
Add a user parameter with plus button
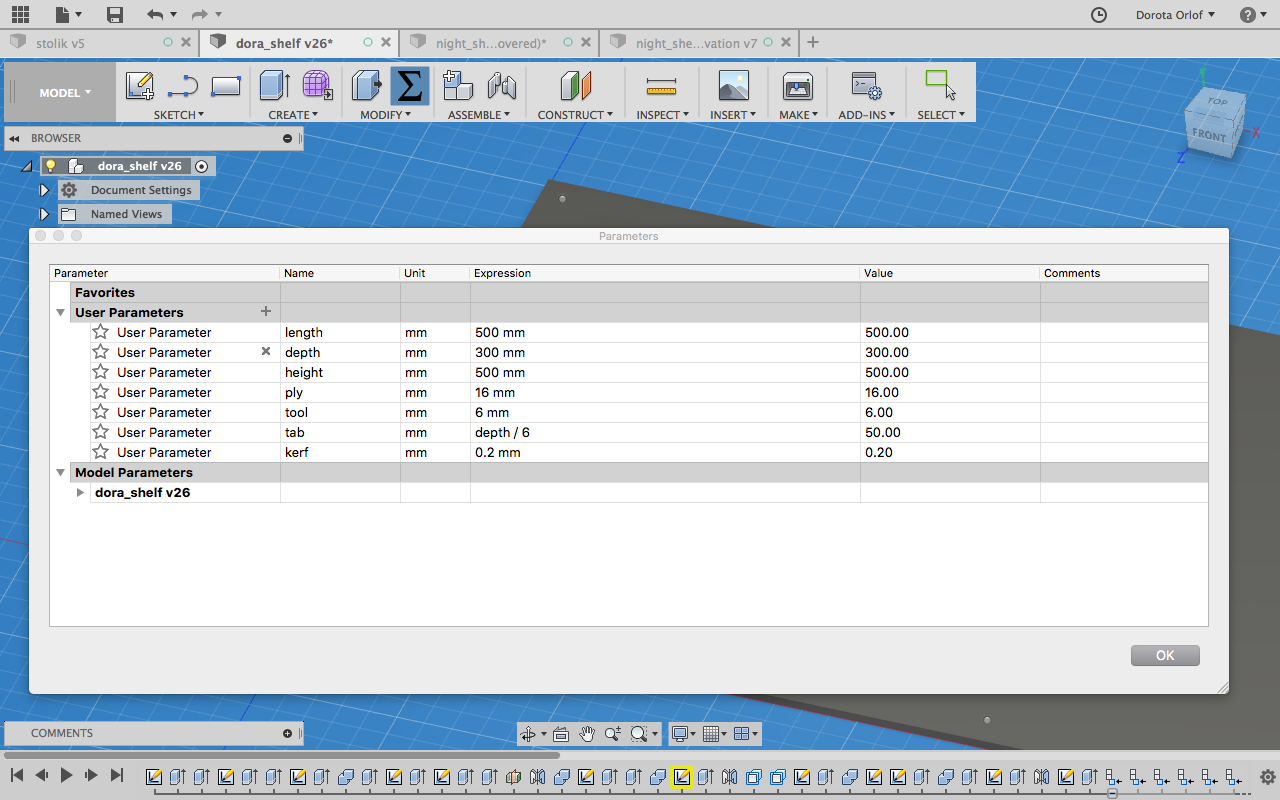pyautogui.click(x=266, y=312)
